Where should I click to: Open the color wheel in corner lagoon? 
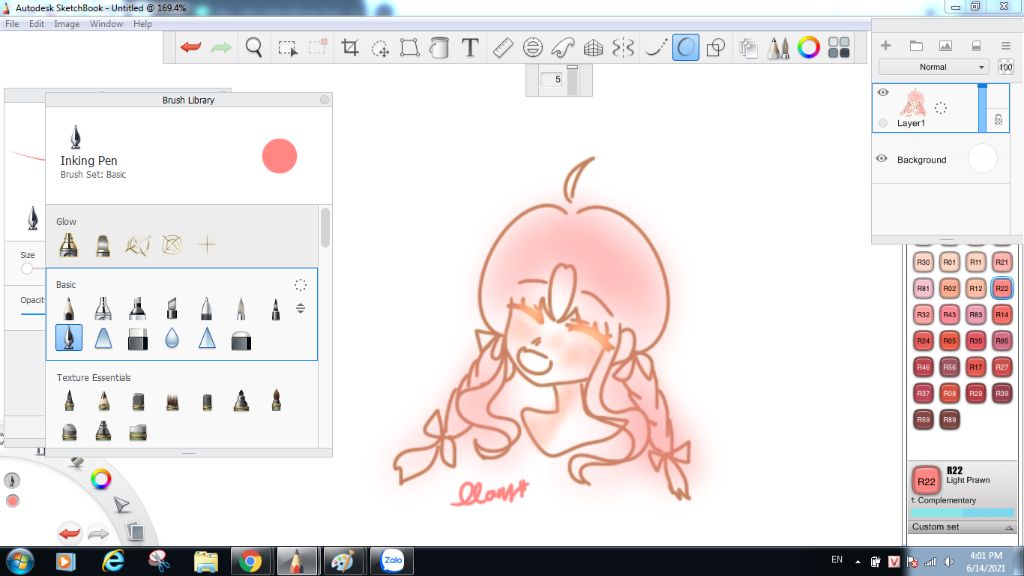(101, 479)
